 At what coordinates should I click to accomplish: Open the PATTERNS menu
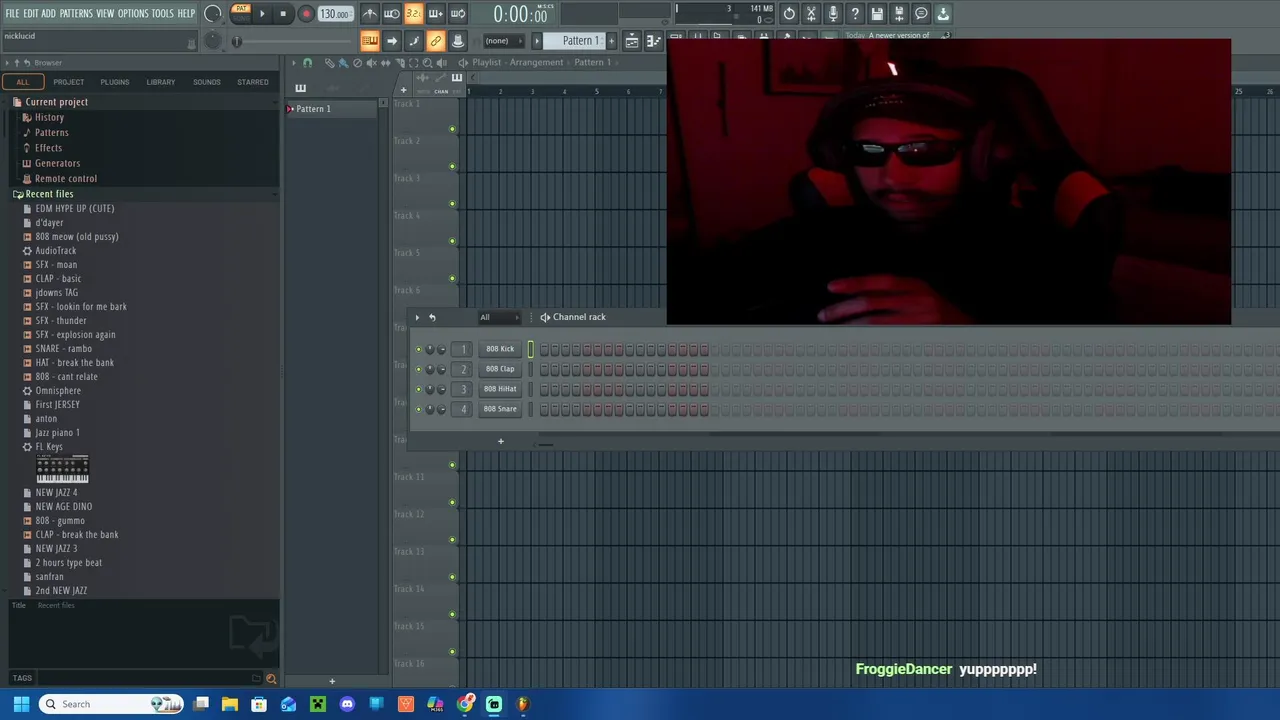point(76,14)
